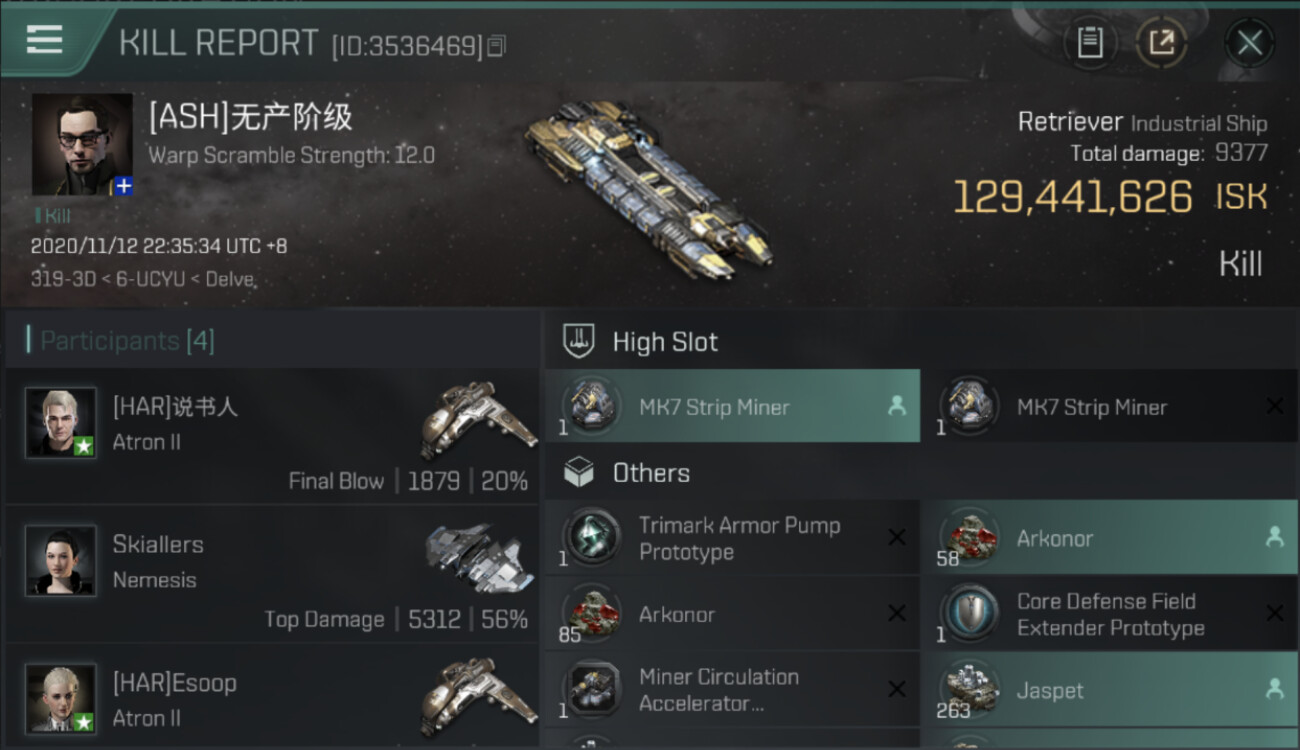Image resolution: width=1300 pixels, height=750 pixels.
Task: Open the clipboard notes icon
Action: (1090, 43)
